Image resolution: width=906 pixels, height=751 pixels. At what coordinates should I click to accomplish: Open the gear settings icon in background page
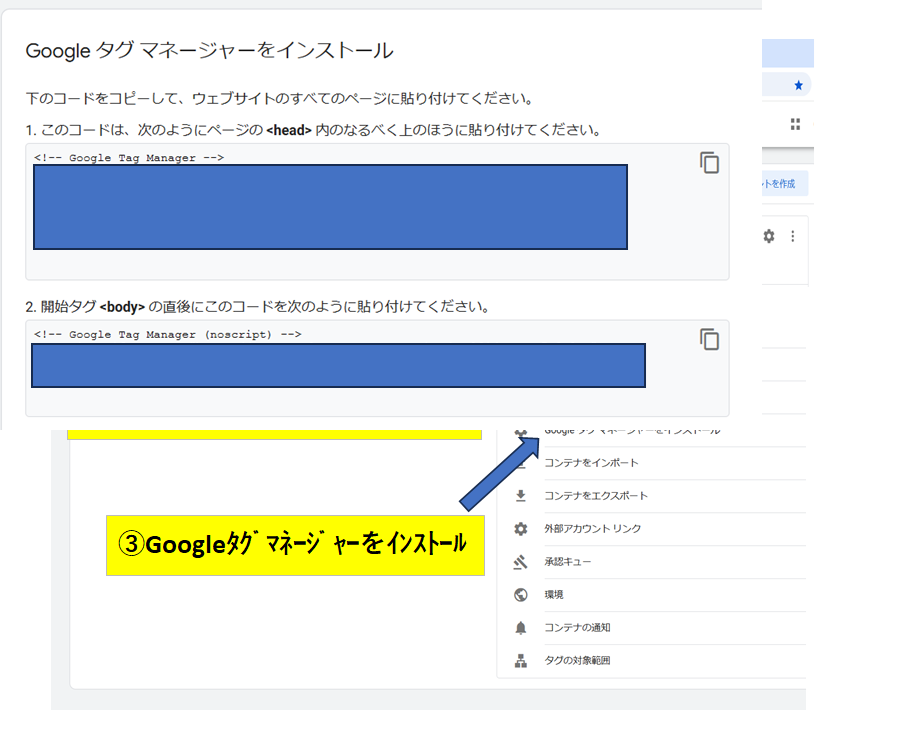(768, 236)
